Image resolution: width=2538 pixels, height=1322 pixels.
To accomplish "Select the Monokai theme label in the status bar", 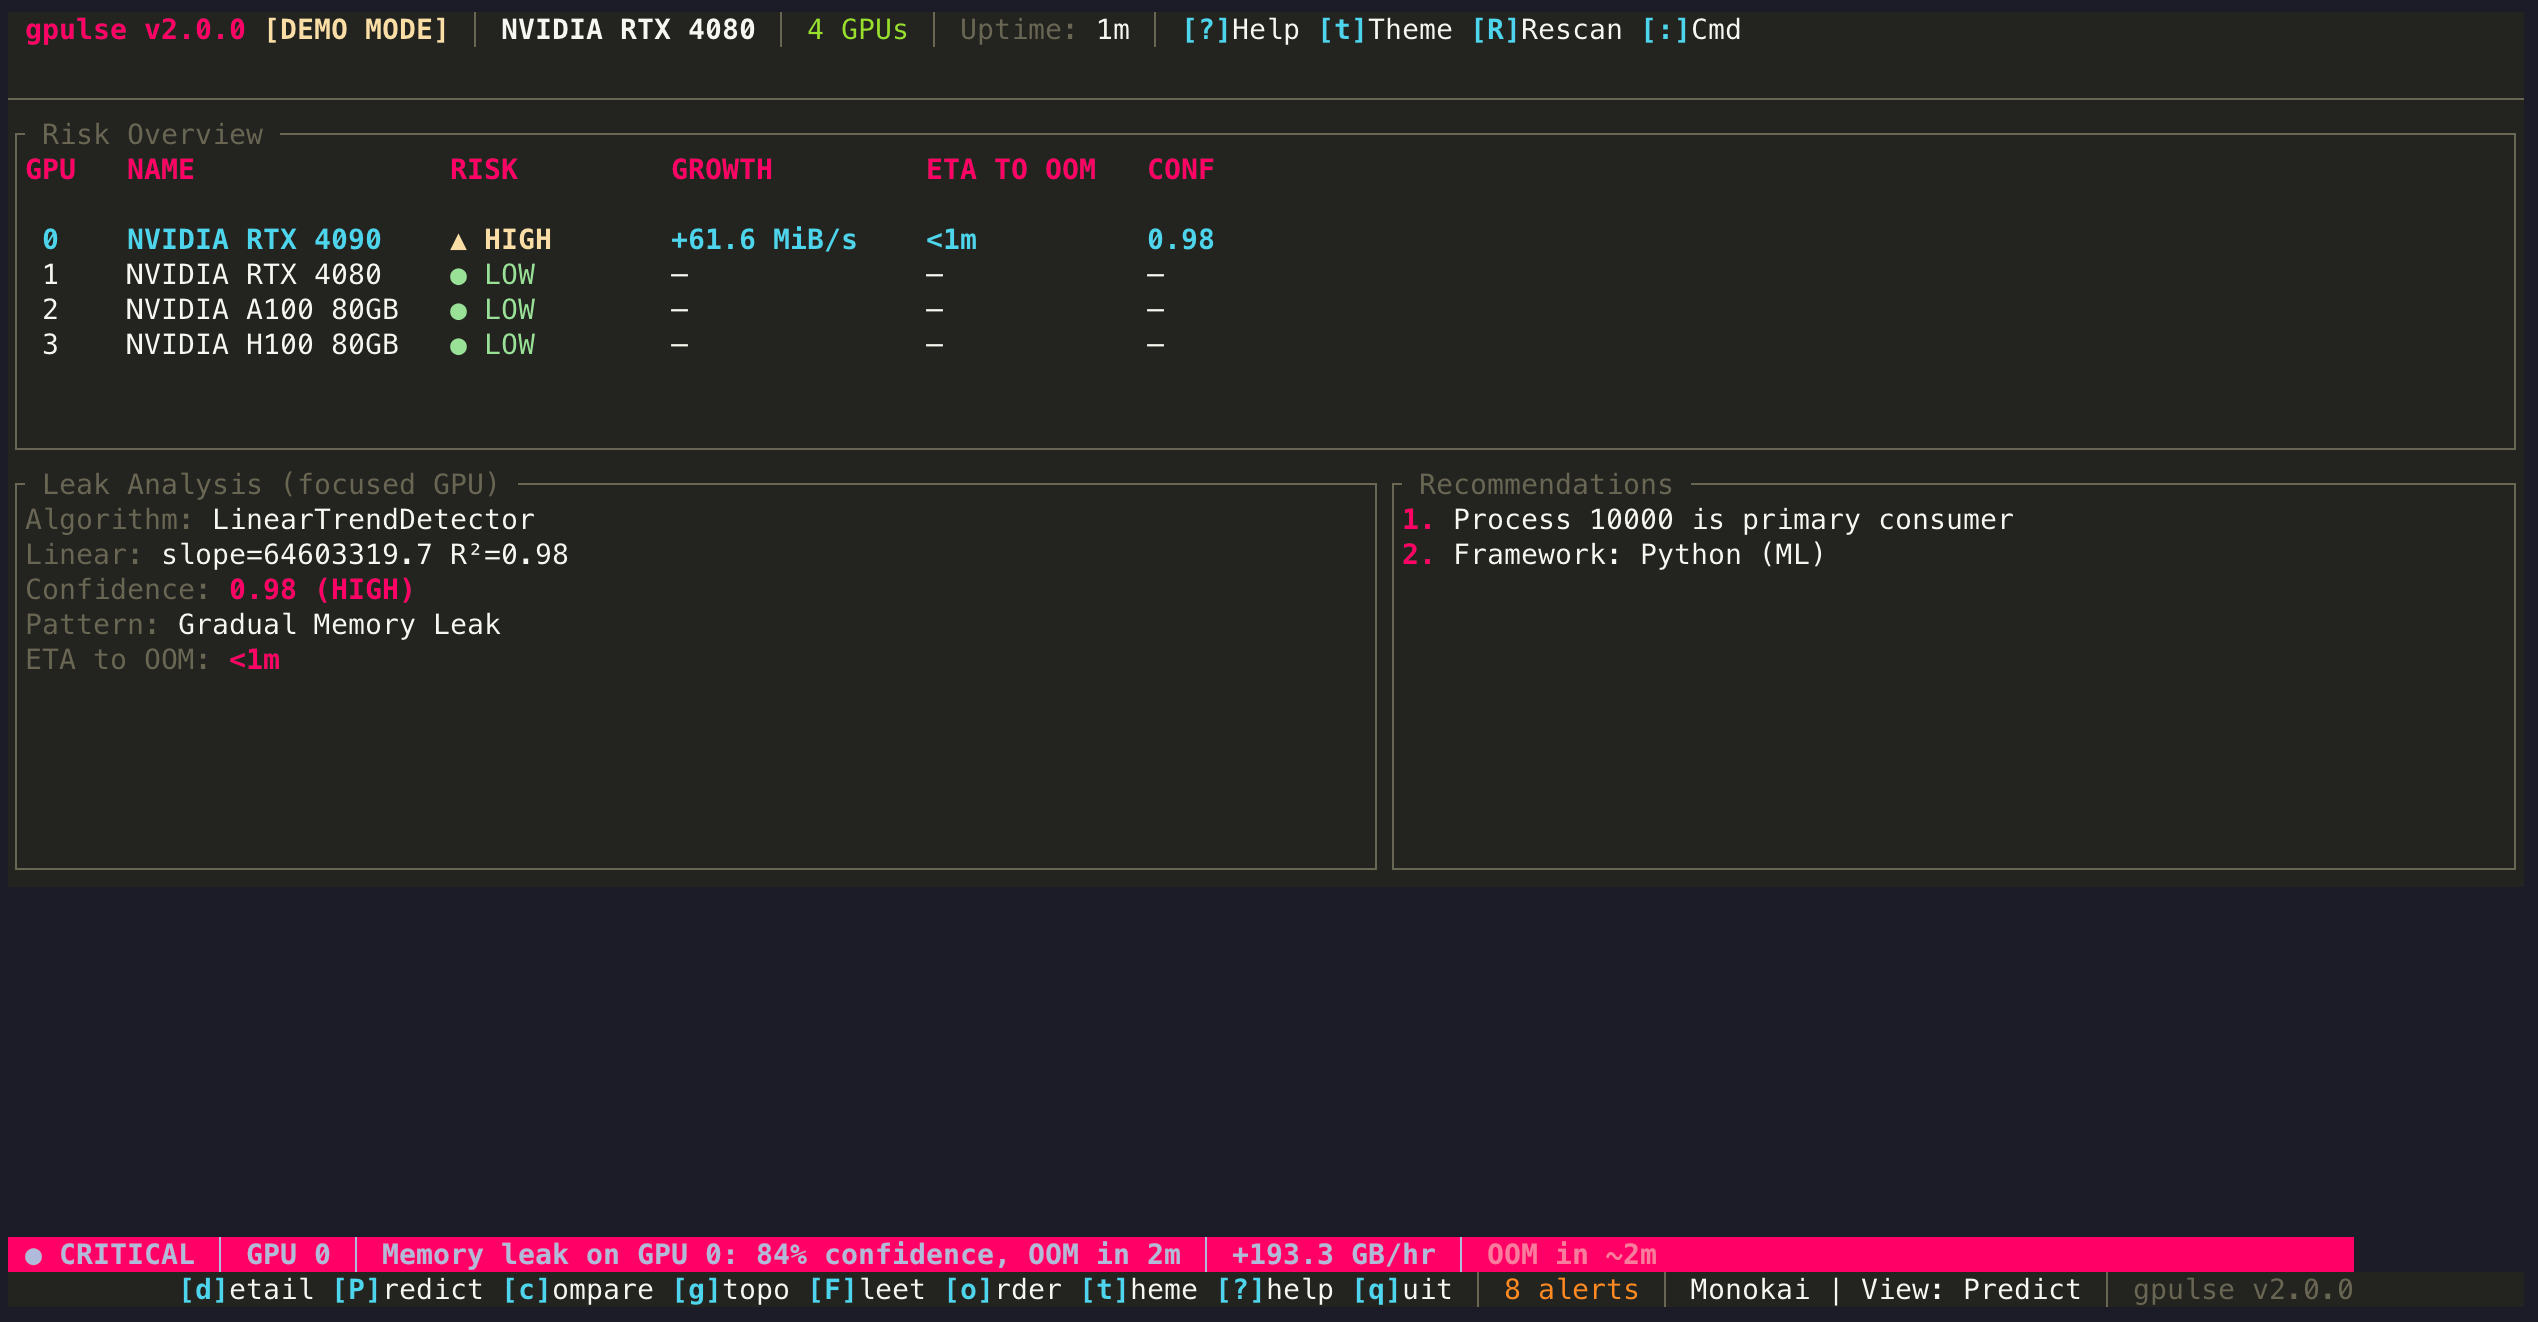I will click(1748, 1290).
